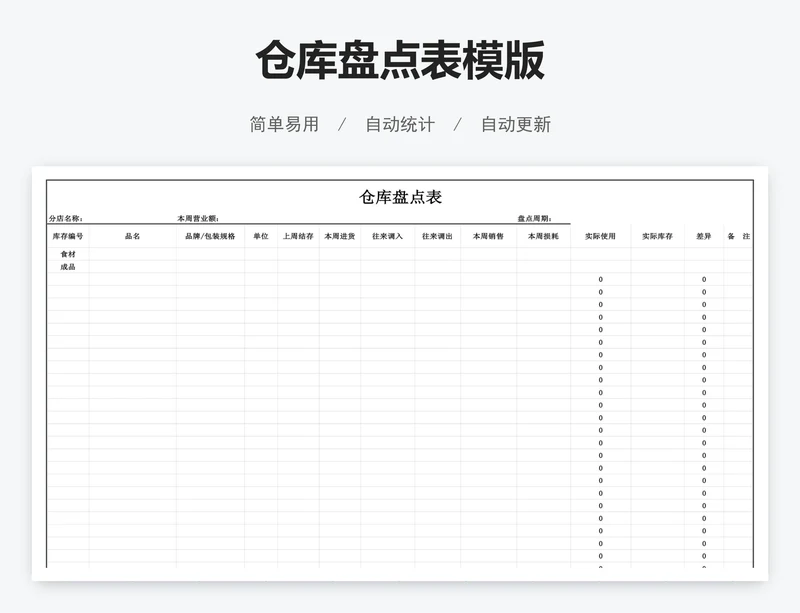Screen dimensions: 800x613
Task: Select the 往来调出 column header
Action: [437, 236]
